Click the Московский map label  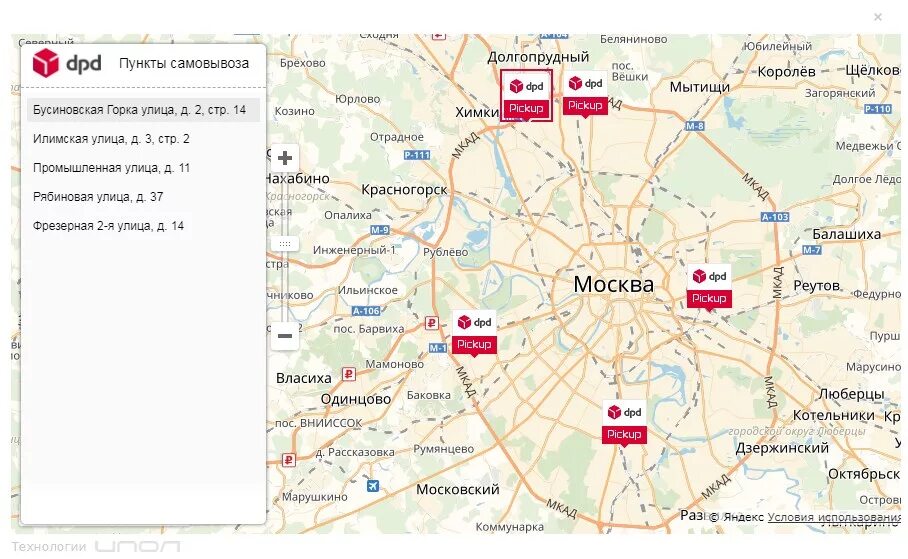[x=457, y=489]
